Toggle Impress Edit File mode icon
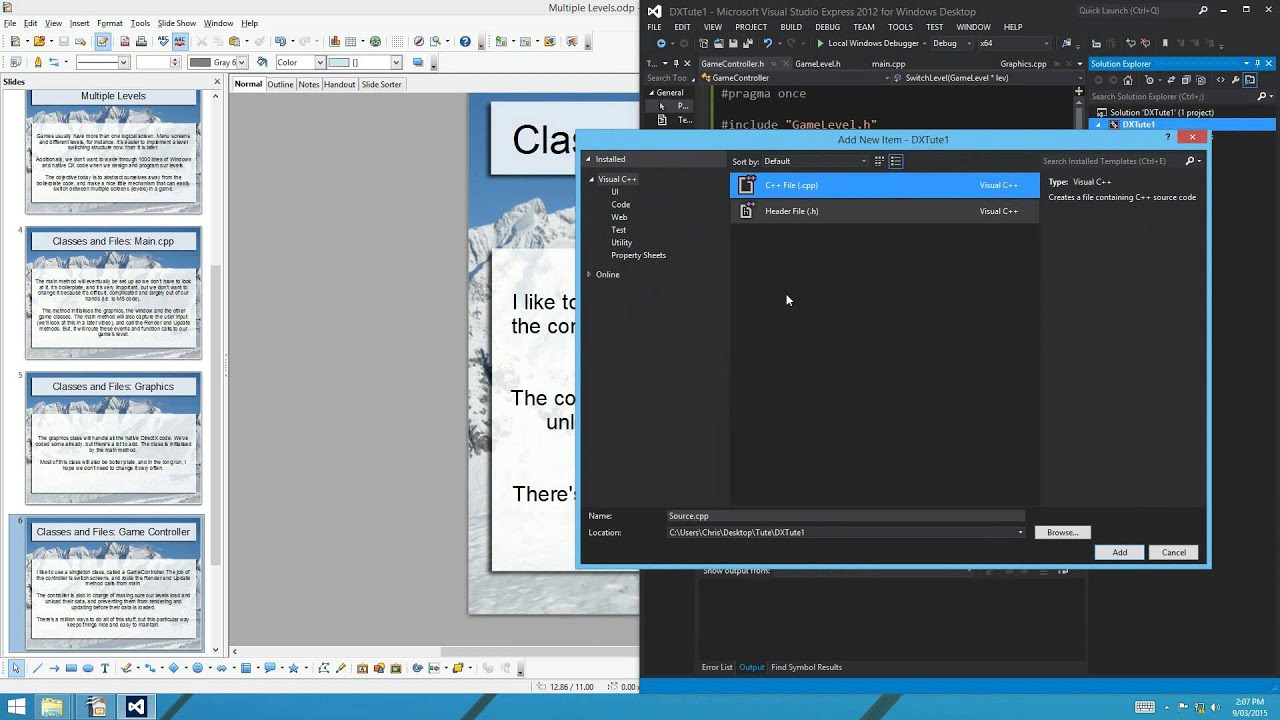 (102, 42)
